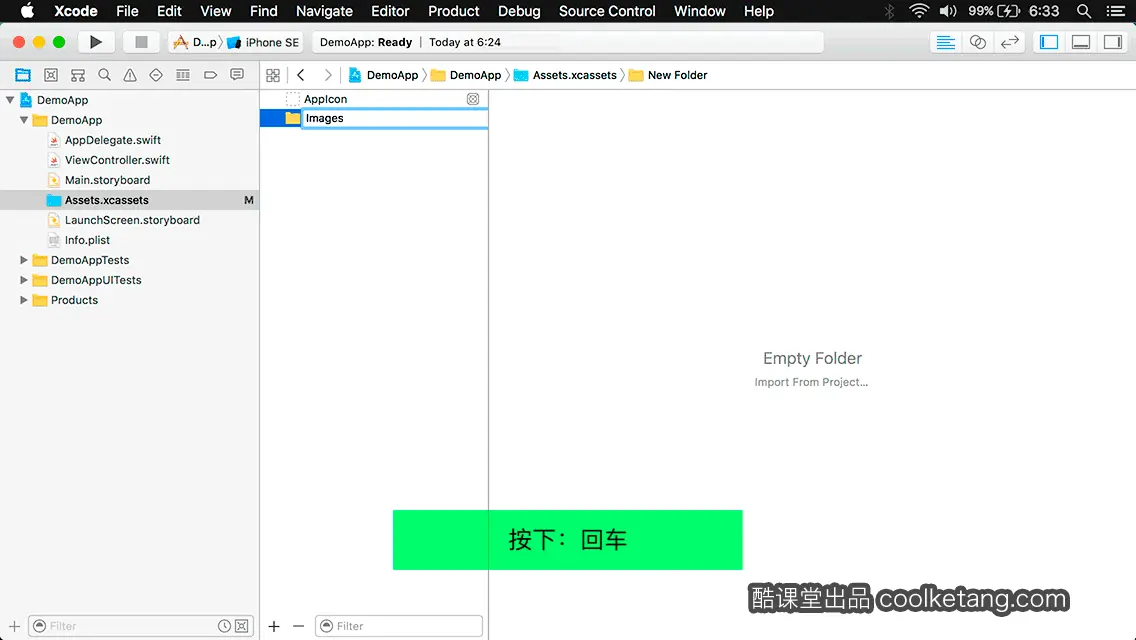This screenshot has height=640, width=1136.
Task: Switch to Standard editor
Action: [x=945, y=42]
